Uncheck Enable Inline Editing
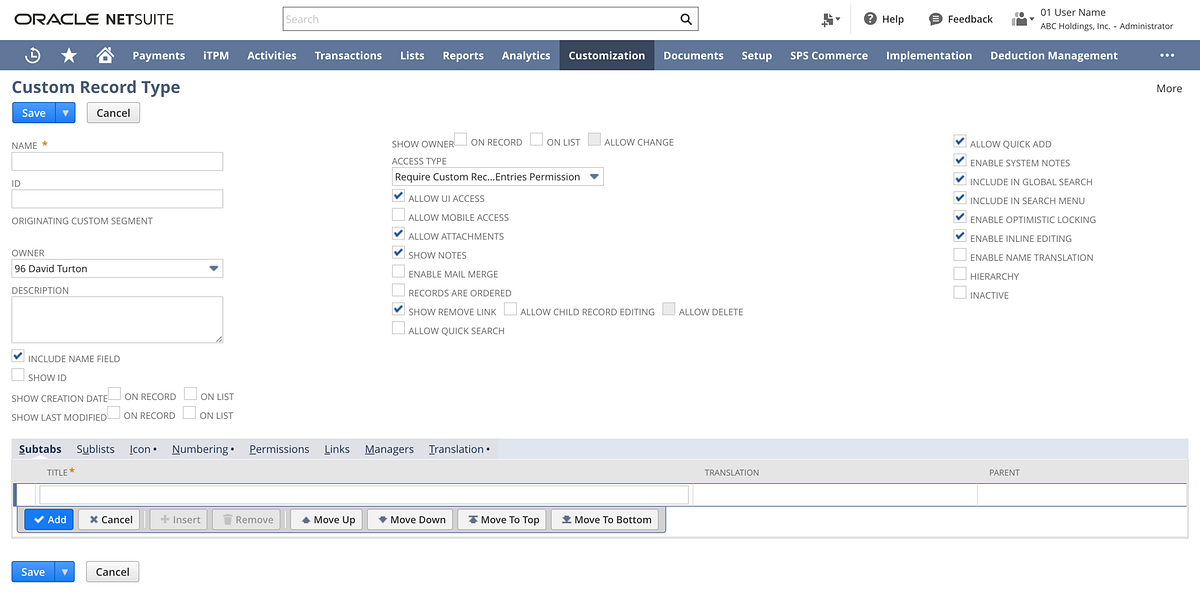Viewport: 1200px width, 592px height. point(959,236)
